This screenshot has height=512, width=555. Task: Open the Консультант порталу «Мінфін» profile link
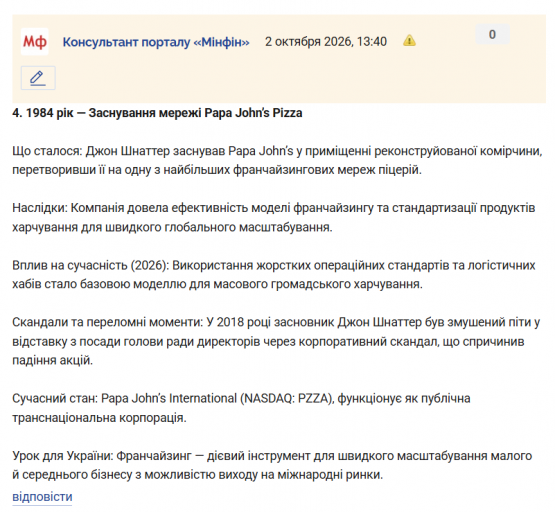(x=156, y=42)
